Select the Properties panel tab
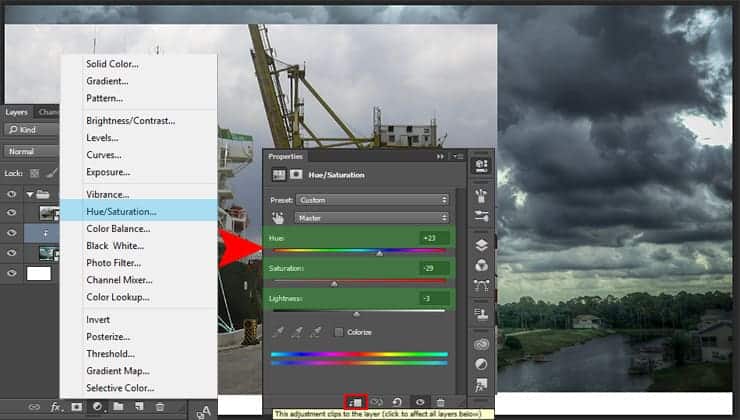 pos(286,156)
